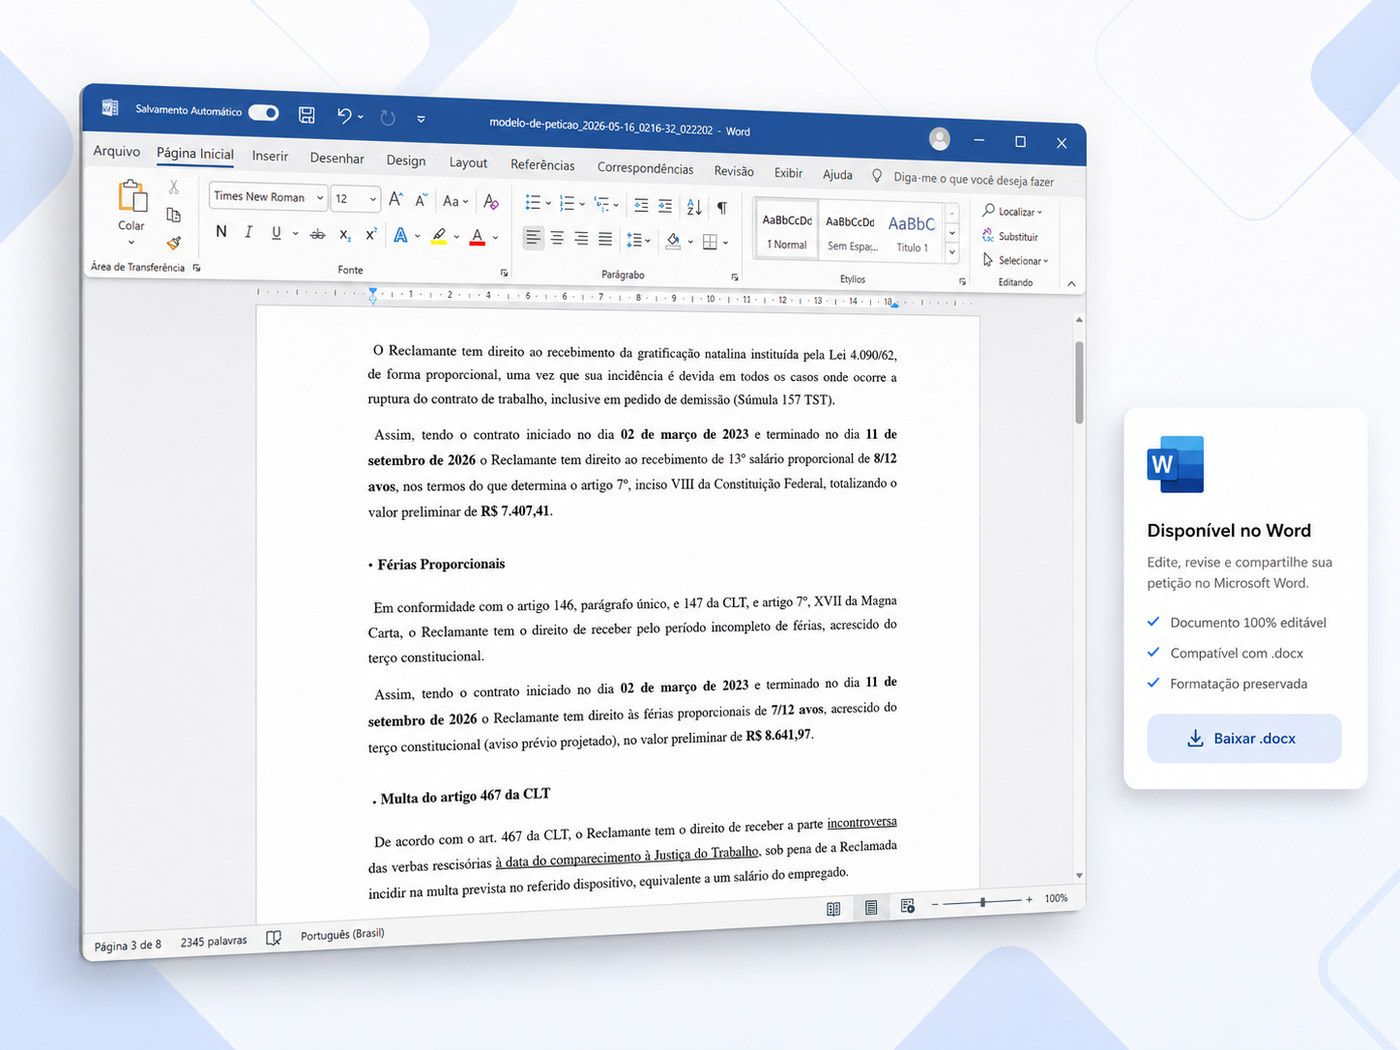Toggle subscript formatting
Viewport: 1400px width, 1050px height.
click(344, 235)
